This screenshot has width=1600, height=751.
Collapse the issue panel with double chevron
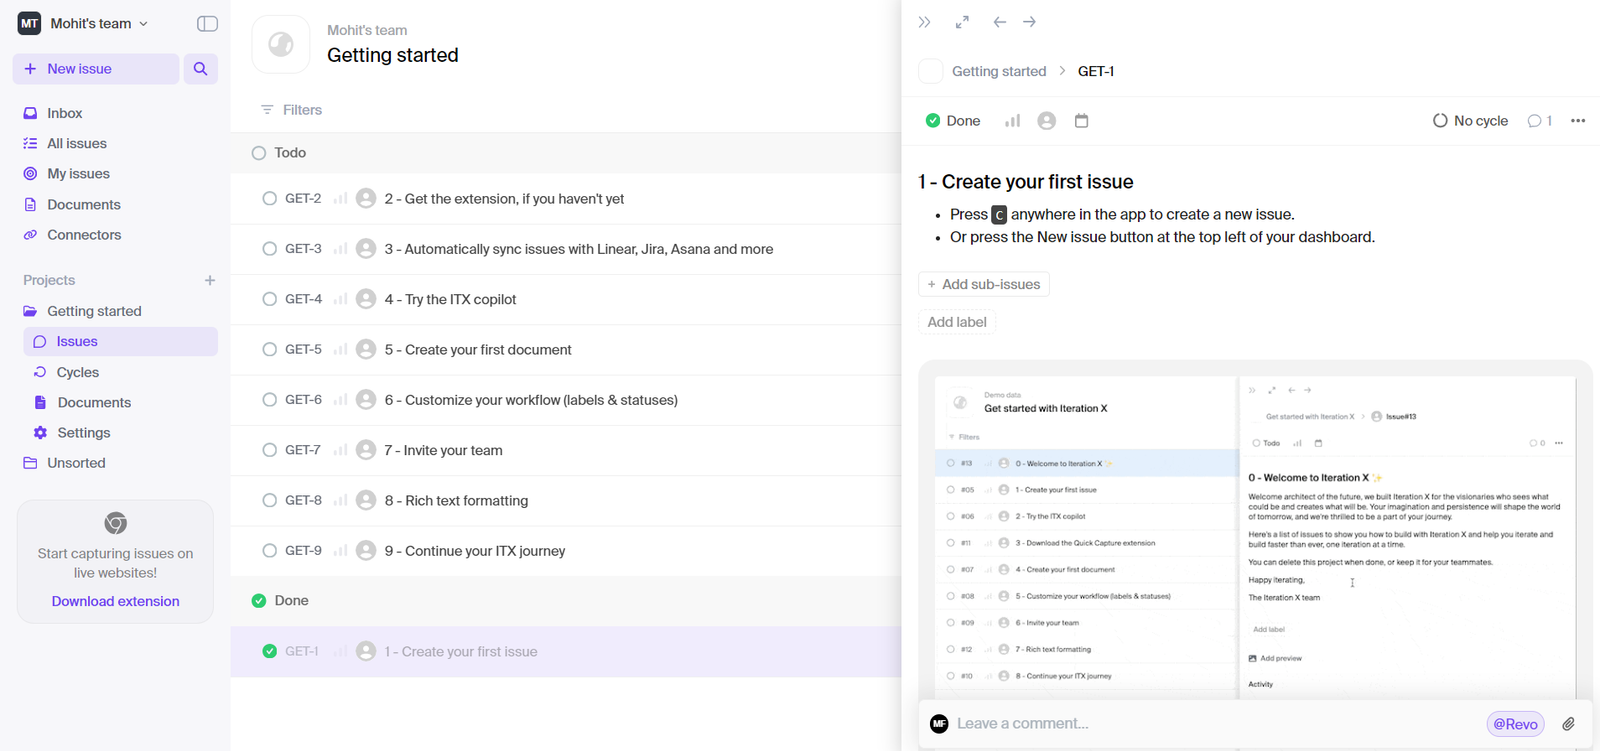pos(925,22)
